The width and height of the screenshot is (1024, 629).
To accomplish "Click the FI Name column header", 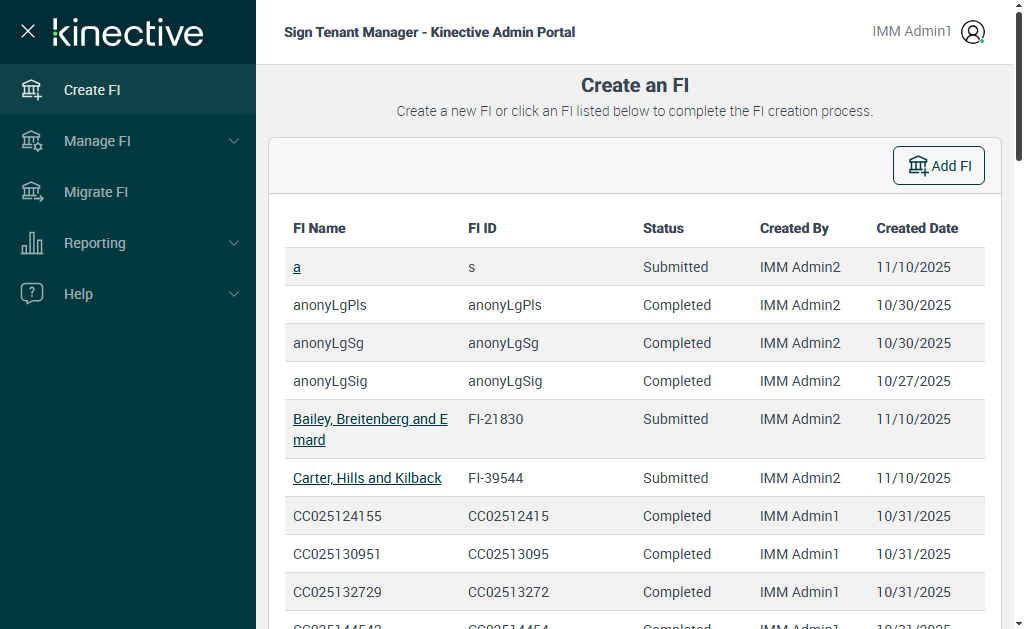I will 319,228.
